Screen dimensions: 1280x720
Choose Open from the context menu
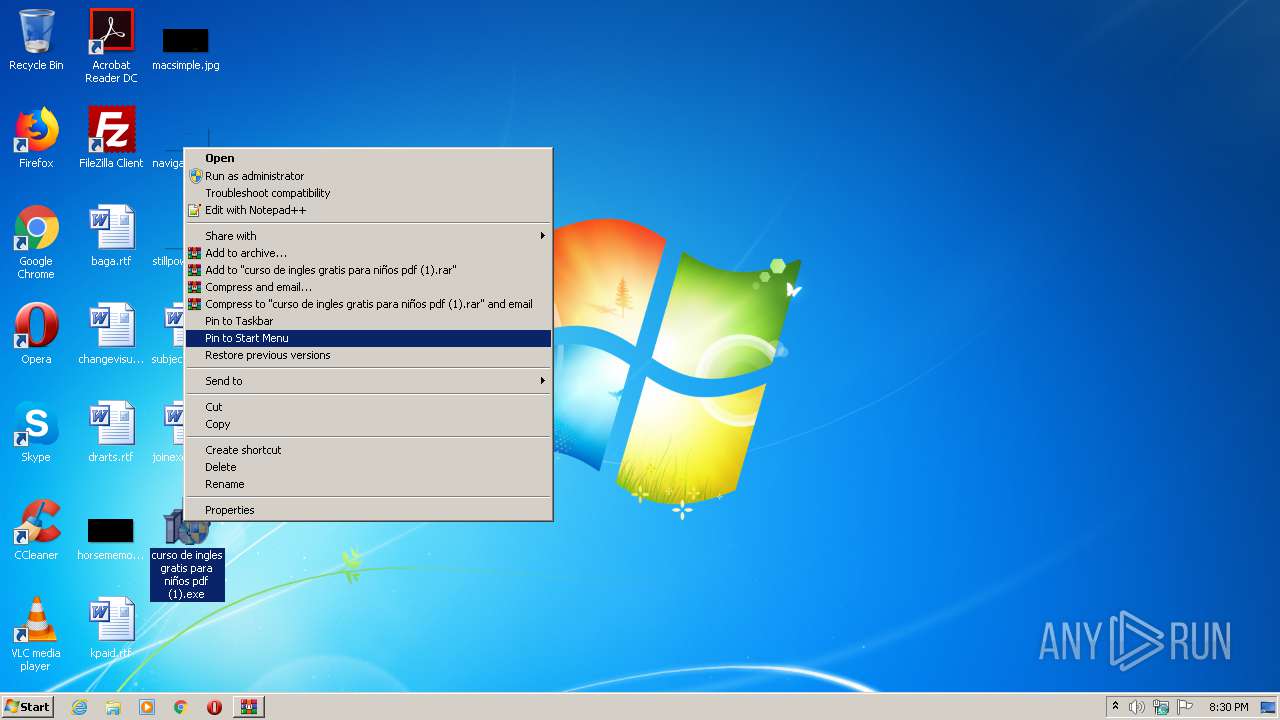click(x=369, y=158)
